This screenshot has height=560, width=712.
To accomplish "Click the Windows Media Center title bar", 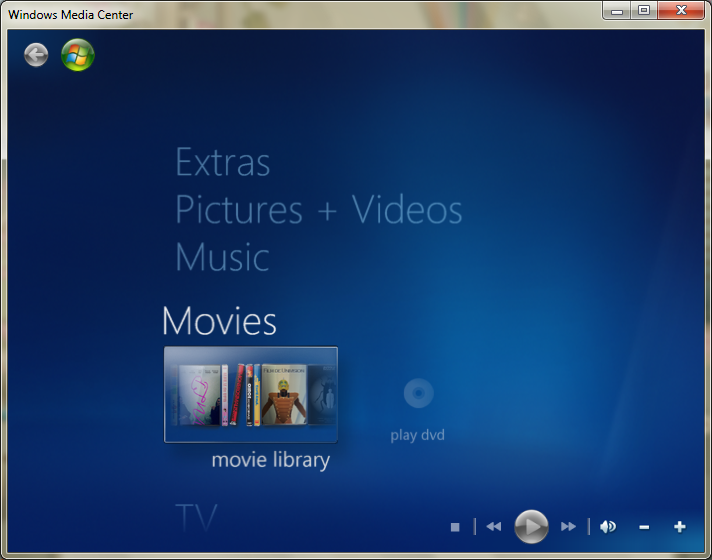I will point(300,13).
